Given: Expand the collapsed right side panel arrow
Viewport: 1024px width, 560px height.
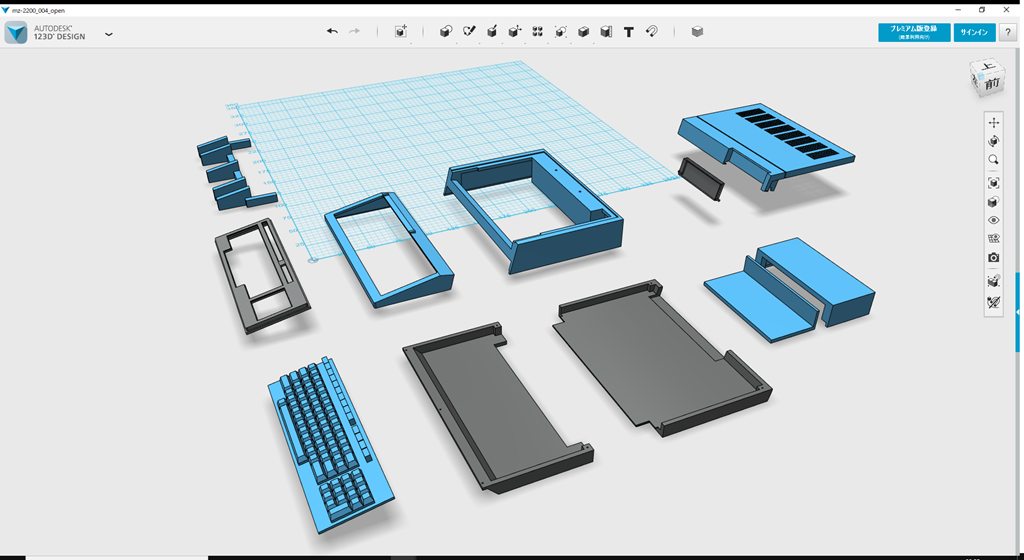Looking at the screenshot, I should coord(1018,313).
